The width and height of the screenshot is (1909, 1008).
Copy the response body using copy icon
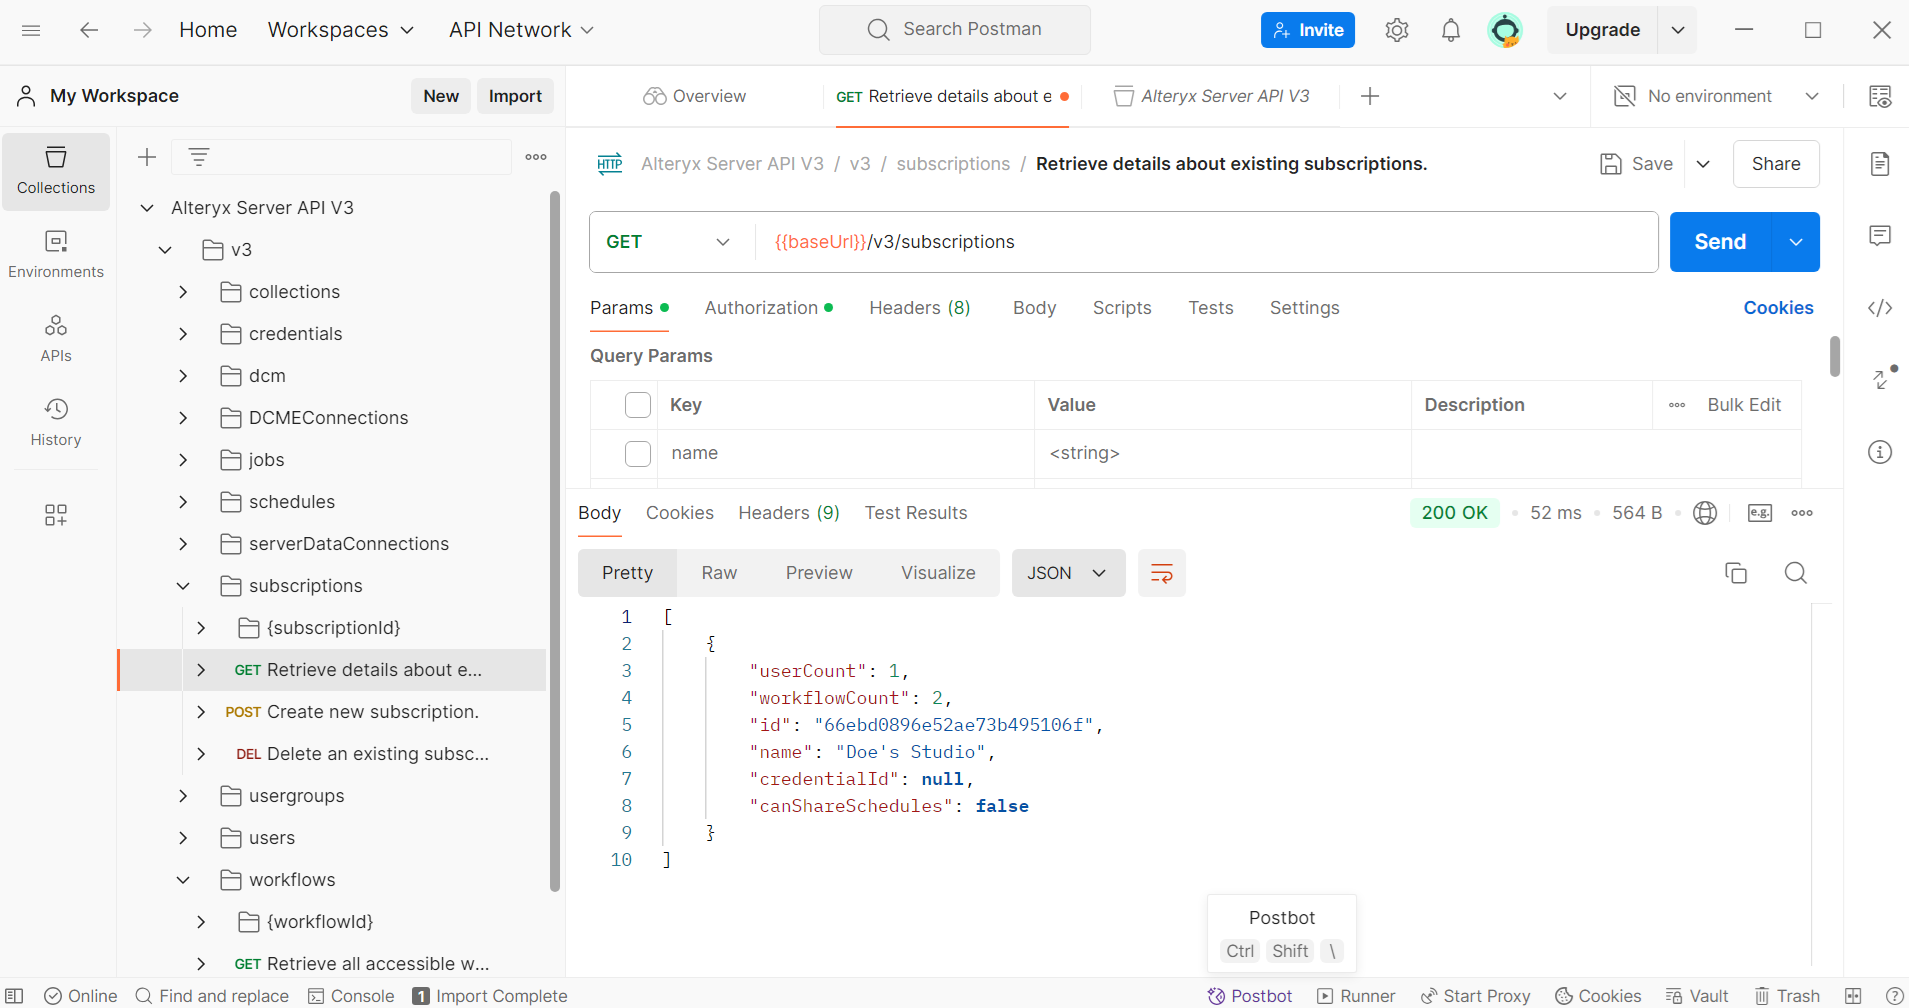[1735, 573]
